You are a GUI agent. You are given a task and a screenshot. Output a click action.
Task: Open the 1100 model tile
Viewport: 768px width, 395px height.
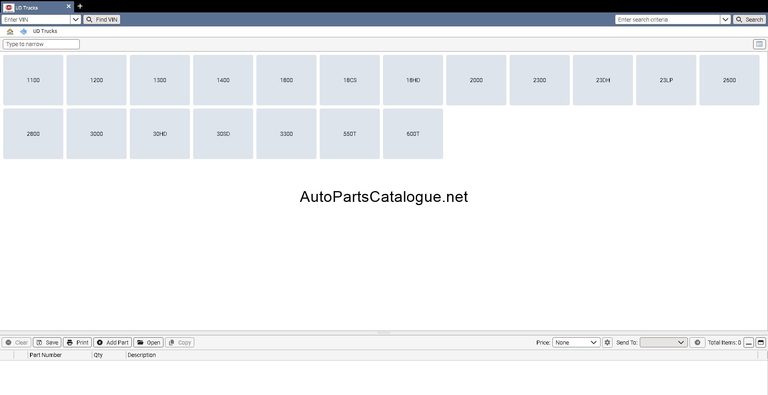33,80
